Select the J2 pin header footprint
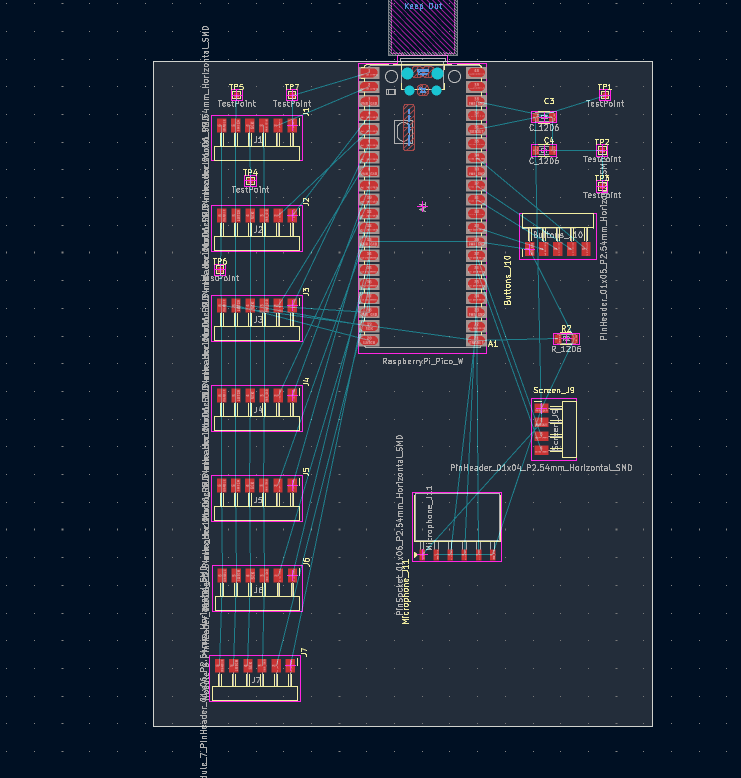 coord(257,228)
